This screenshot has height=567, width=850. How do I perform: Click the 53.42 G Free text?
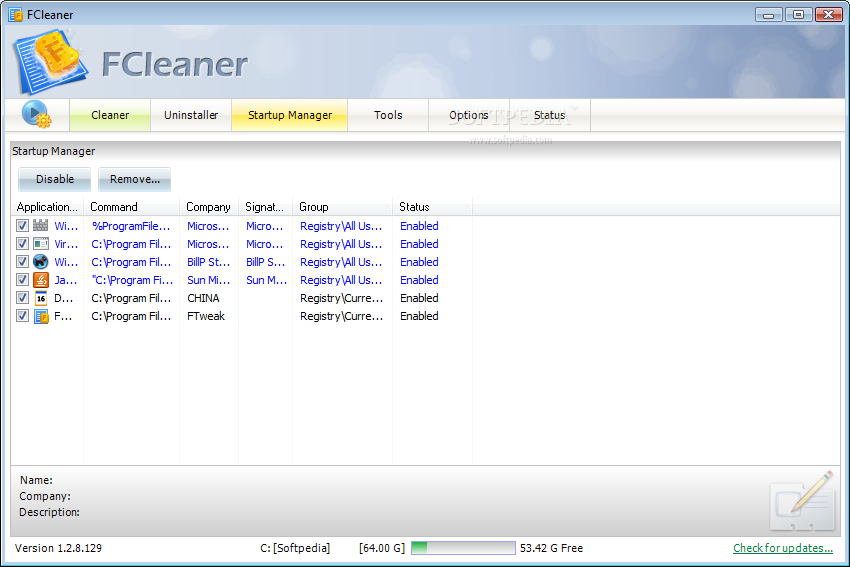click(x=551, y=548)
